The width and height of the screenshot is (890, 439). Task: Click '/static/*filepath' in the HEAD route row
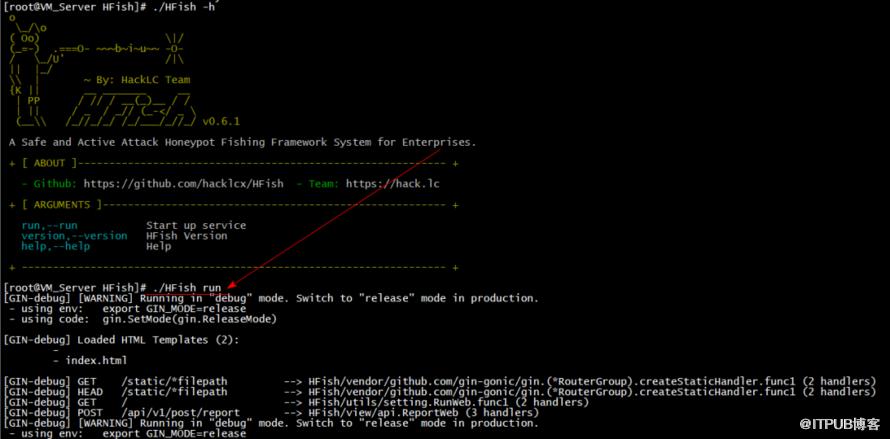tap(174, 392)
